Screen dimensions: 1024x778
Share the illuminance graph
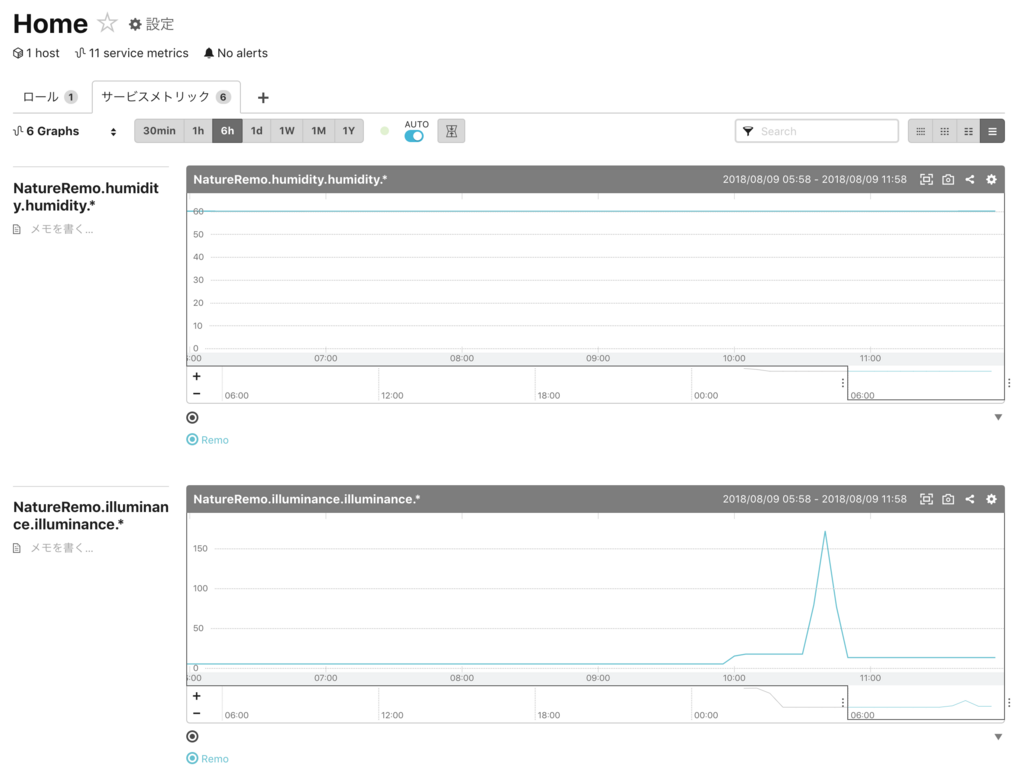click(970, 499)
